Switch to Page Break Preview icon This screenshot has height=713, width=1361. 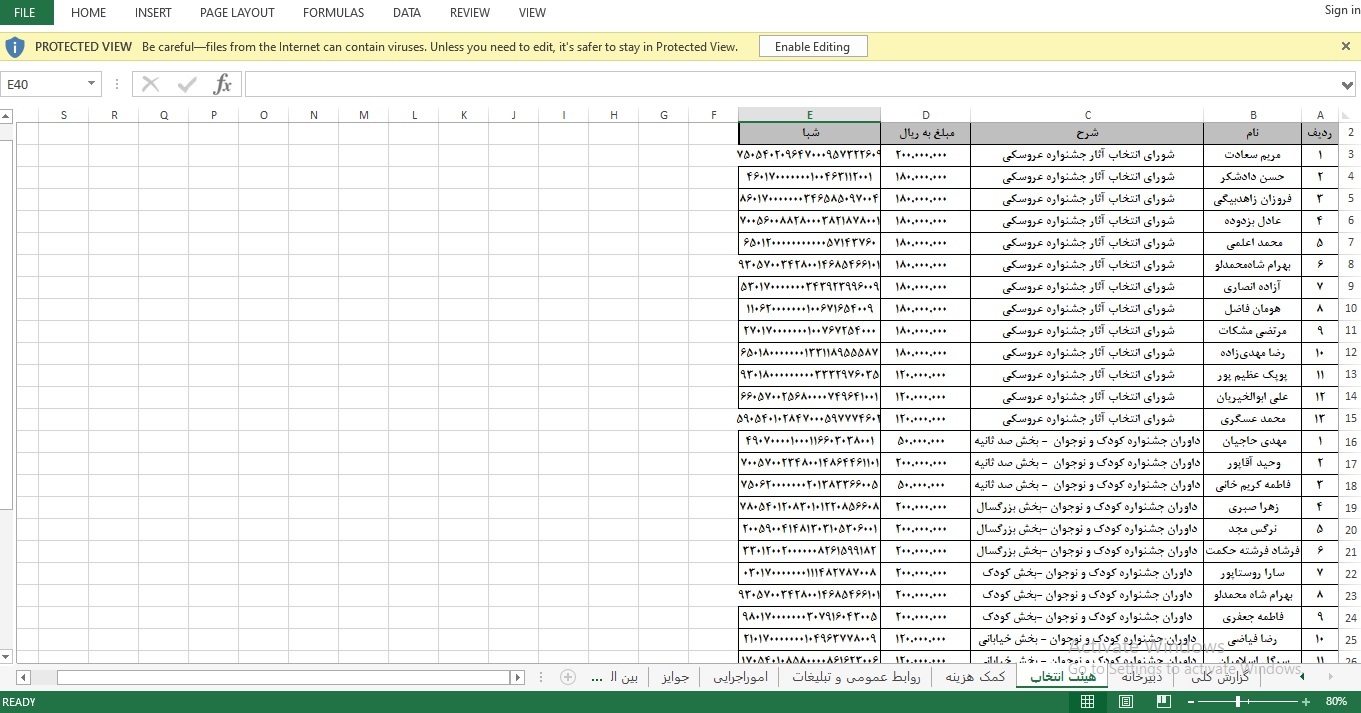coord(1164,702)
